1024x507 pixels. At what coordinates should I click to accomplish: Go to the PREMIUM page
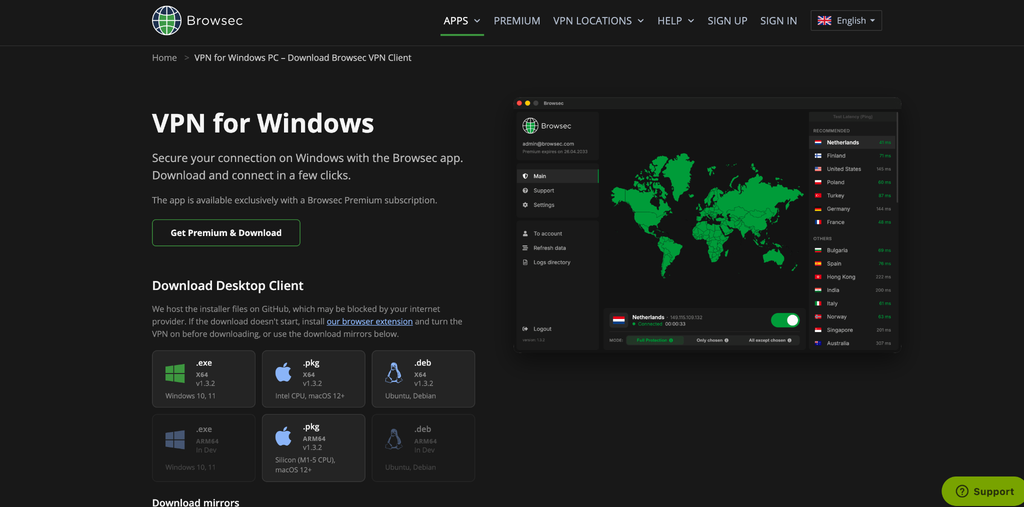(x=517, y=20)
